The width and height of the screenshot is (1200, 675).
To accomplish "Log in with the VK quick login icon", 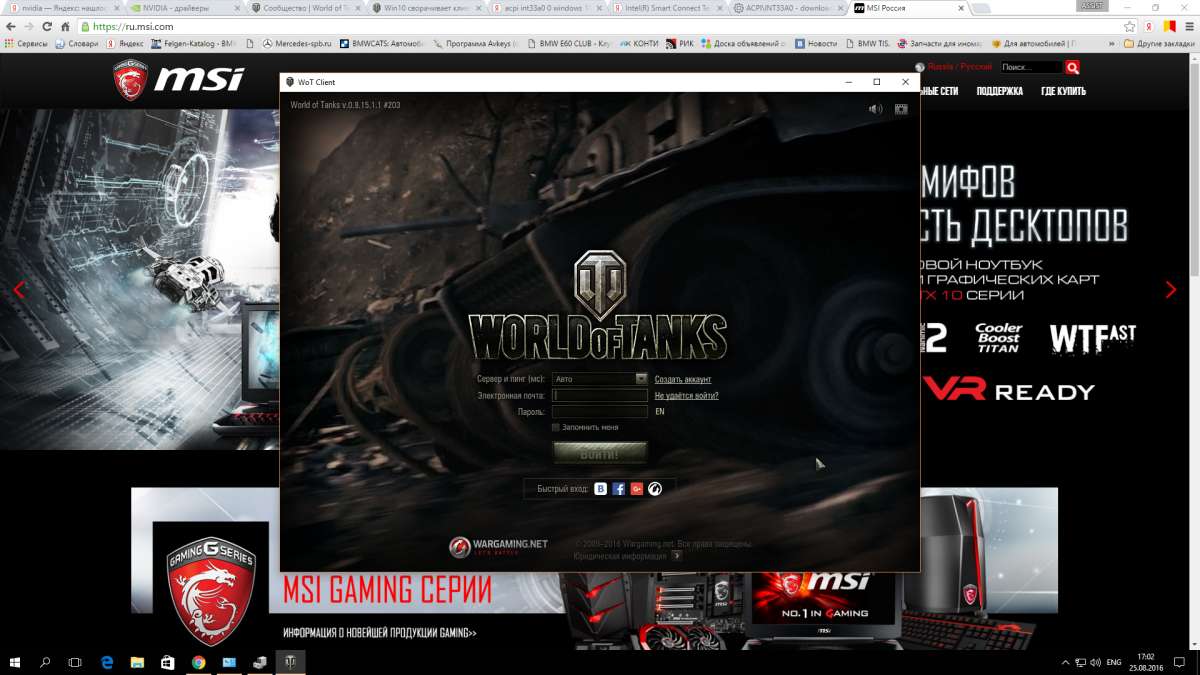I will point(601,489).
